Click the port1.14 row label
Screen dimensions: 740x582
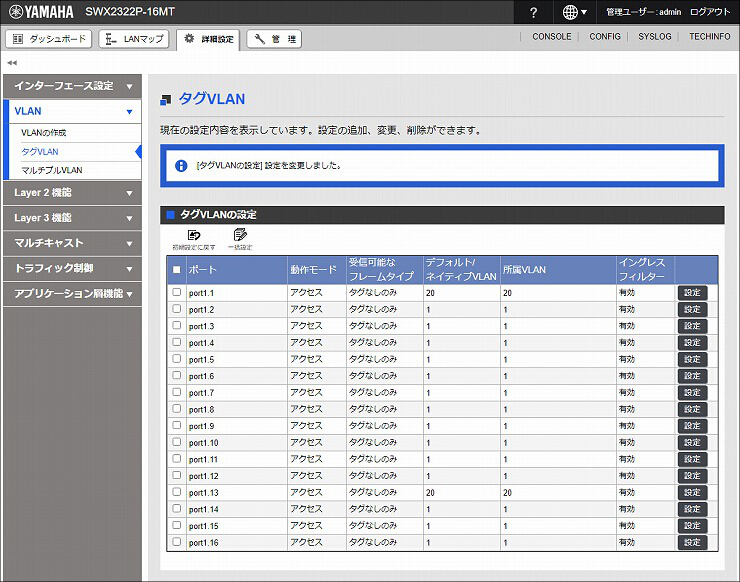(203, 509)
